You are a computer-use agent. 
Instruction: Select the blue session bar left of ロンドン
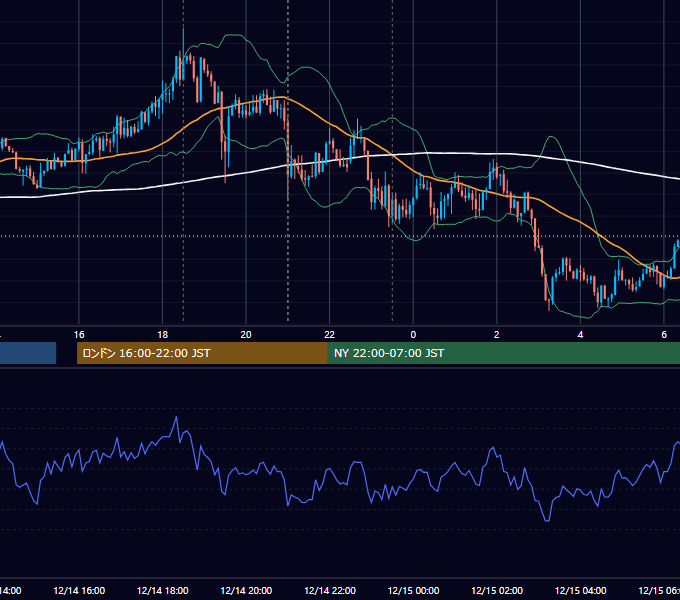(28, 353)
